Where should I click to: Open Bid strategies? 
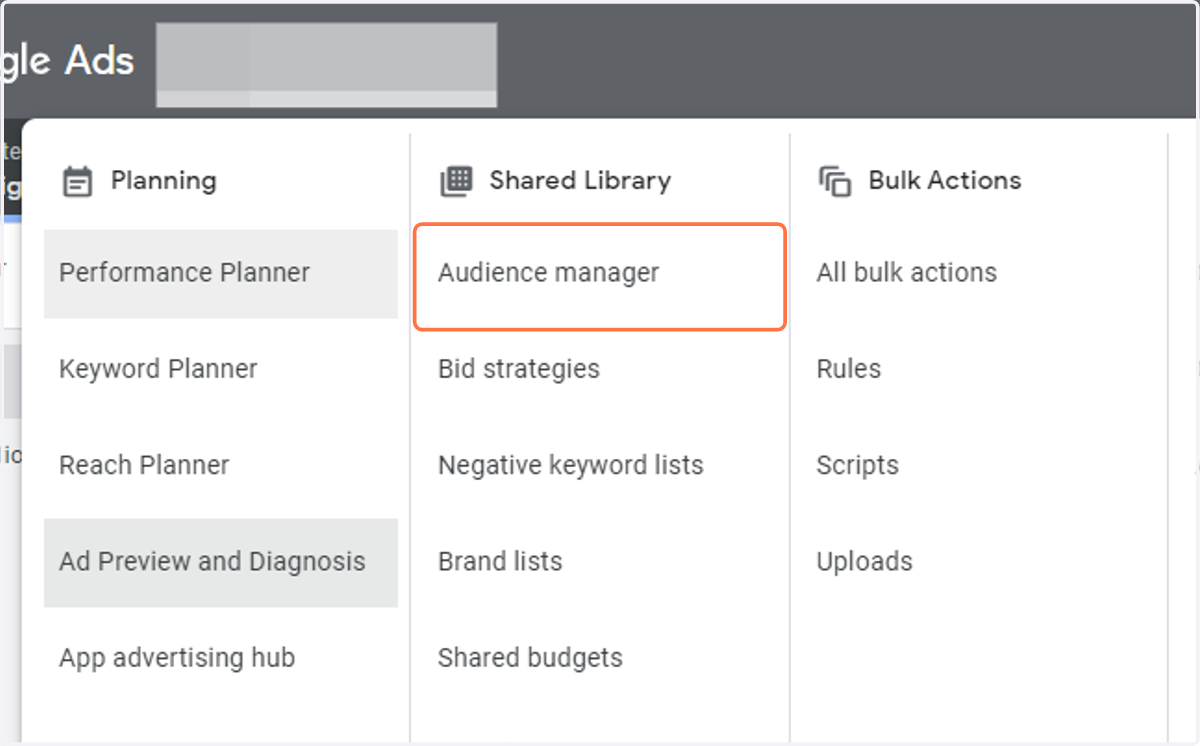coord(519,369)
